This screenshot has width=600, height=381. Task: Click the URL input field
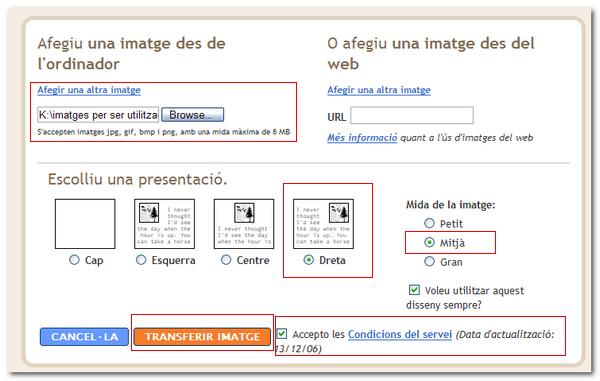pyautogui.click(x=412, y=116)
